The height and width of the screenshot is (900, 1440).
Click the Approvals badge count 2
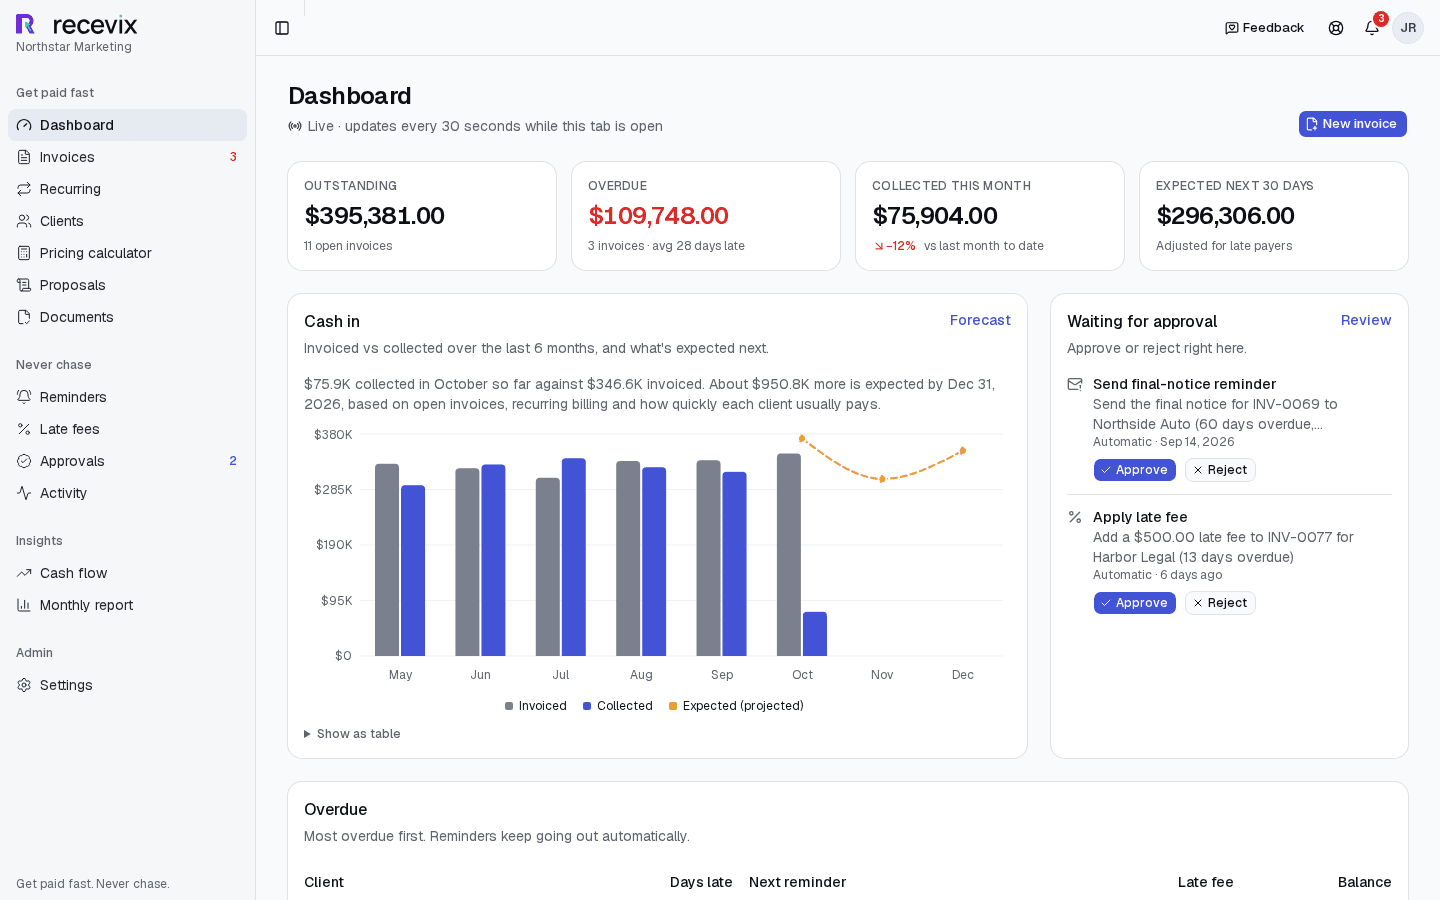[x=233, y=461]
